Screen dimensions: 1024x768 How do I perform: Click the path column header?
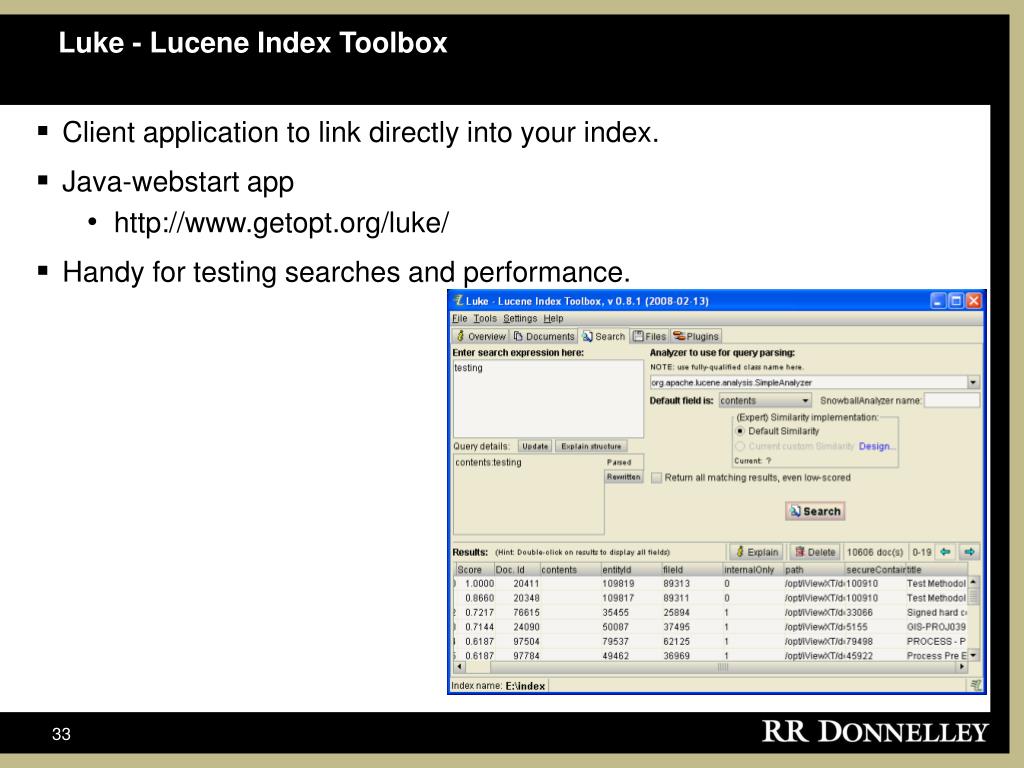[x=813, y=569]
